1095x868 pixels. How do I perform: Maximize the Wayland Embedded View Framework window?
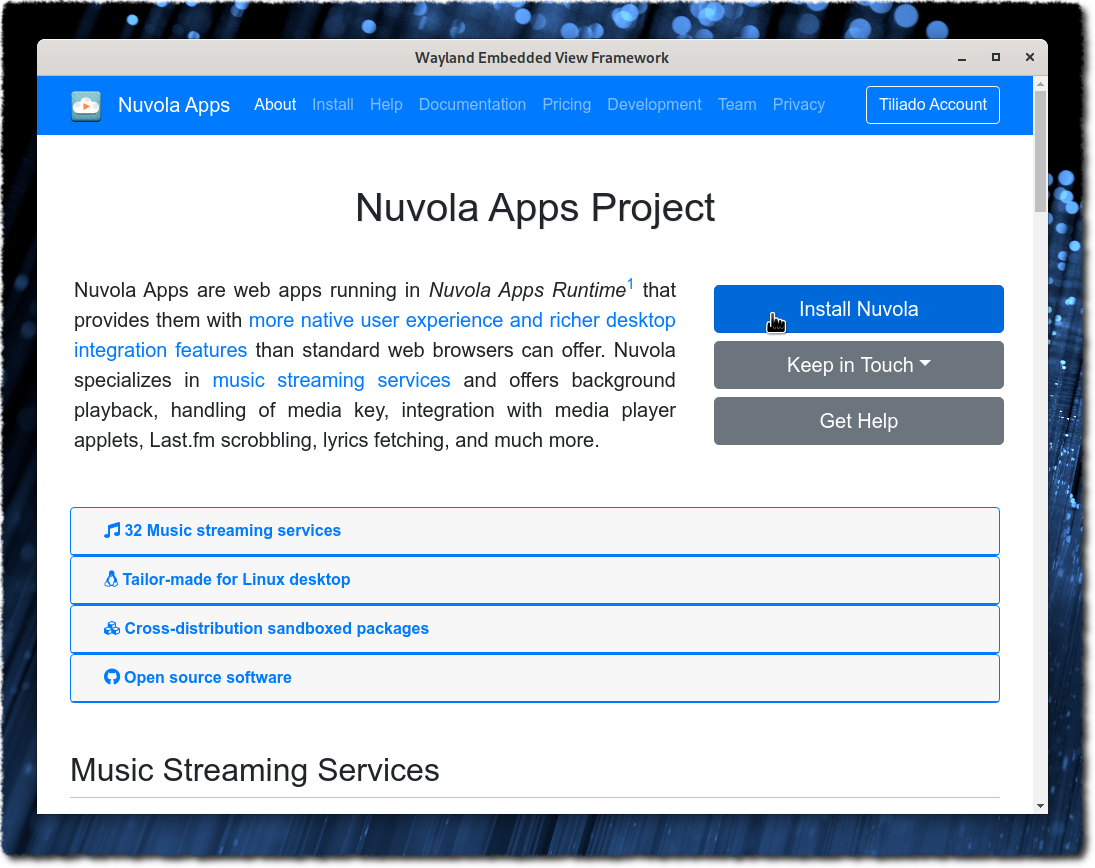pos(996,57)
